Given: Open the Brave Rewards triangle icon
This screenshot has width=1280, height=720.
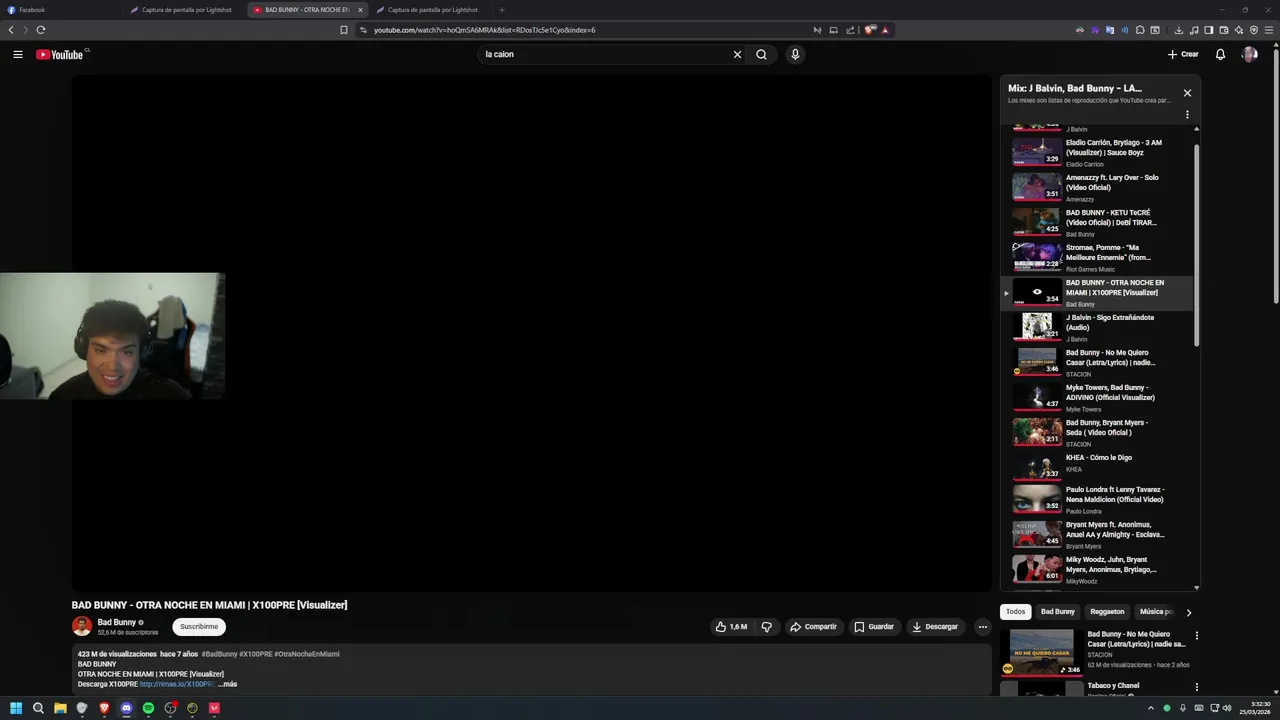Looking at the screenshot, I should tap(885, 30).
